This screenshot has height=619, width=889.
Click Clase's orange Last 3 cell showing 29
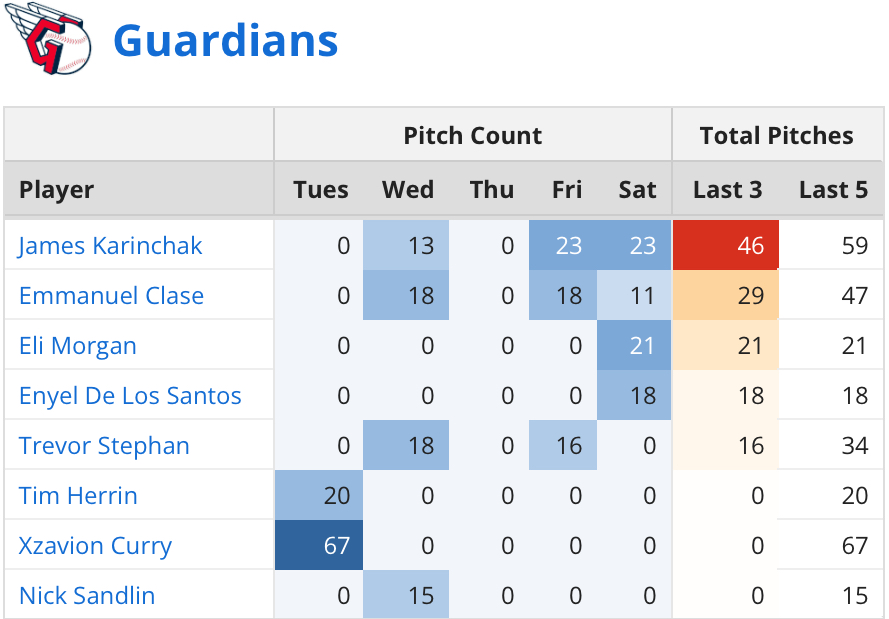tap(726, 296)
